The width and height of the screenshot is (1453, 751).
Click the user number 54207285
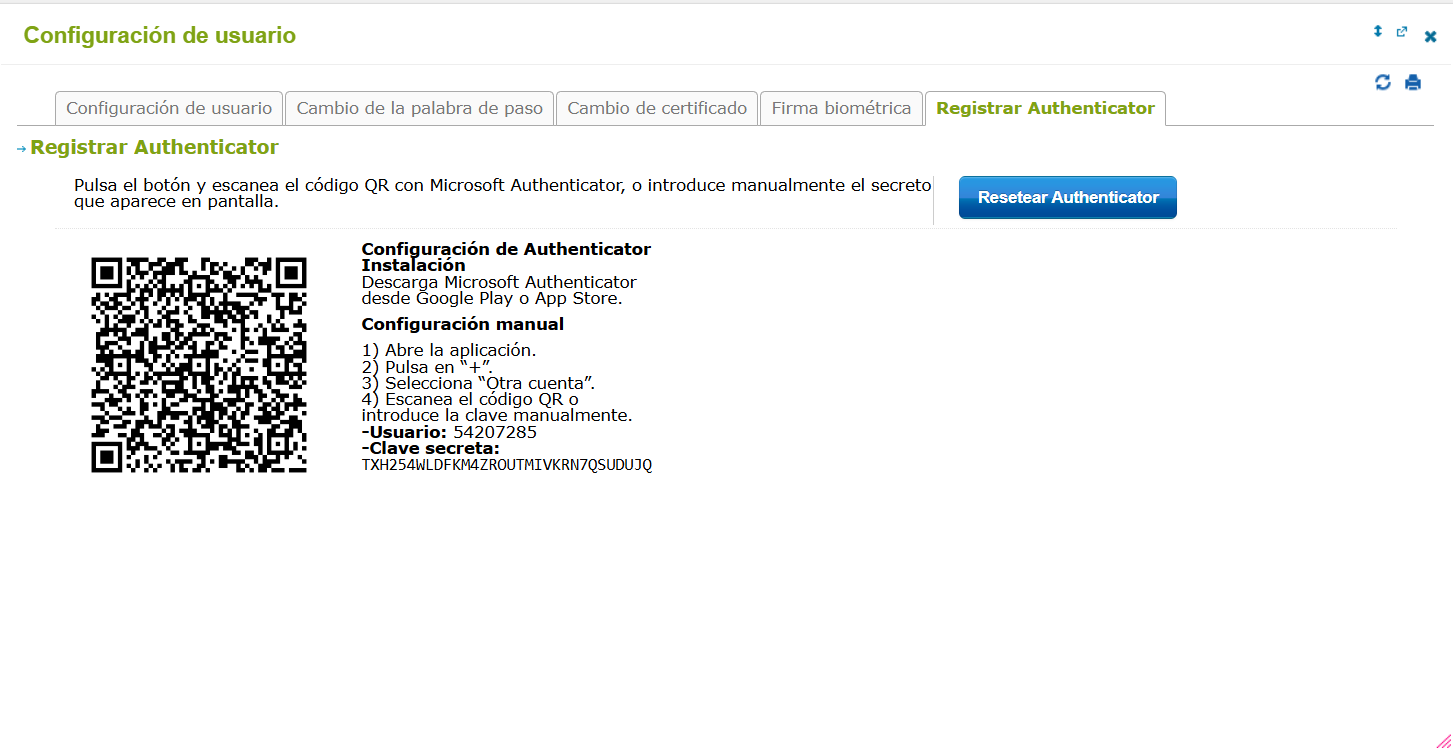tap(495, 432)
